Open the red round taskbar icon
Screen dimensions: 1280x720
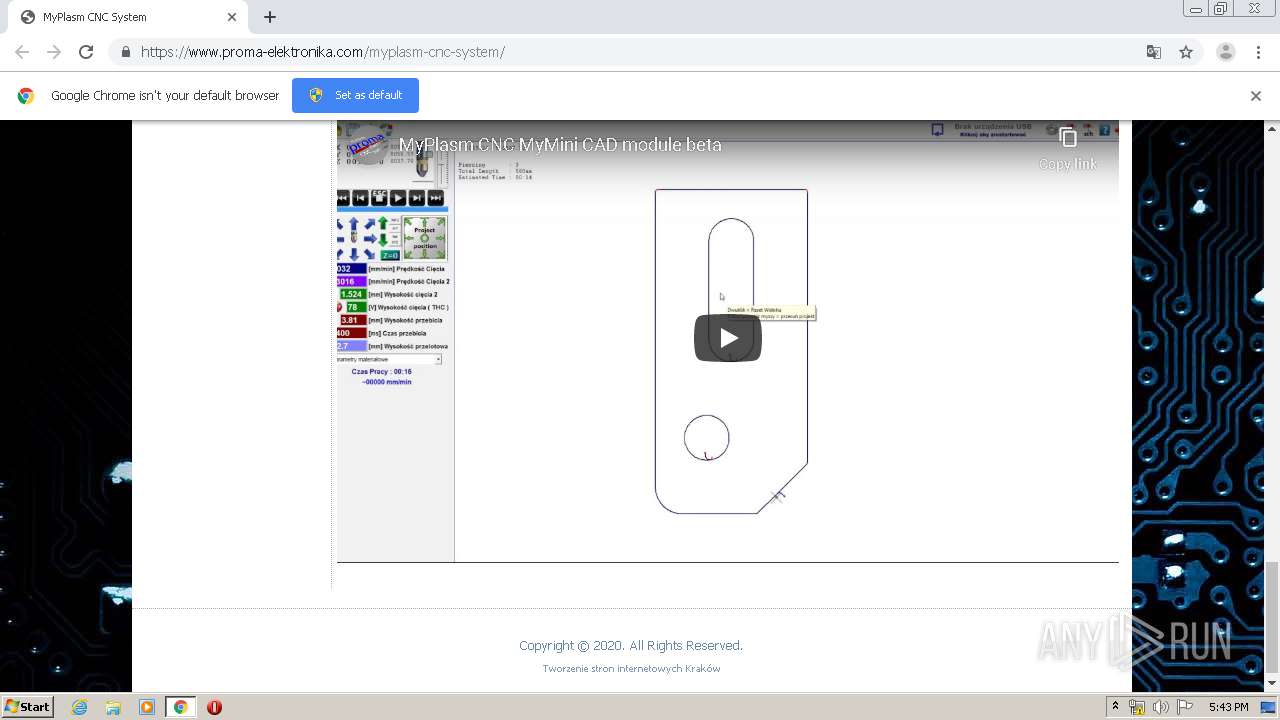(x=214, y=707)
